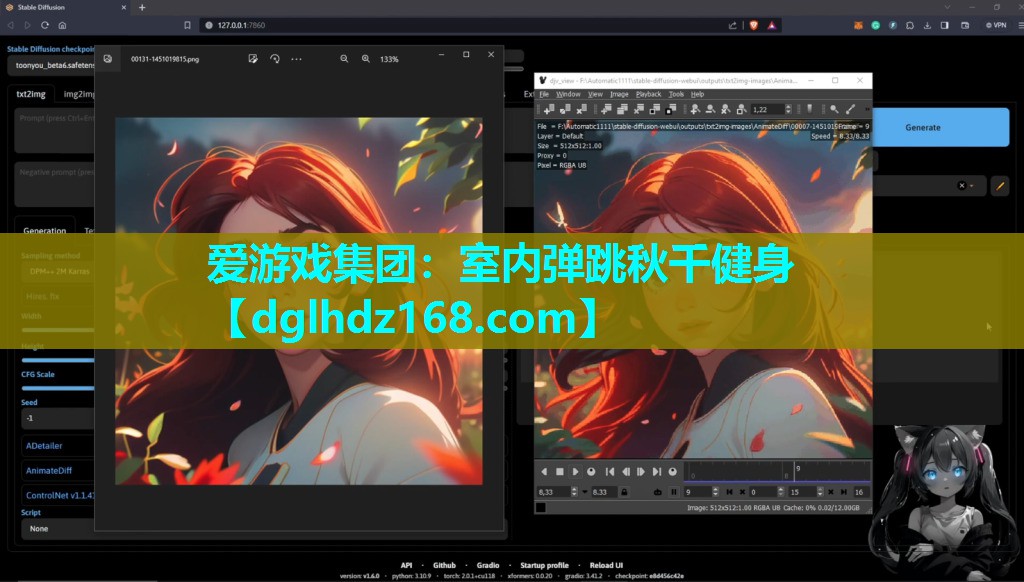Stop playback in djv_view
This screenshot has width=1024, height=582.
[x=560, y=472]
